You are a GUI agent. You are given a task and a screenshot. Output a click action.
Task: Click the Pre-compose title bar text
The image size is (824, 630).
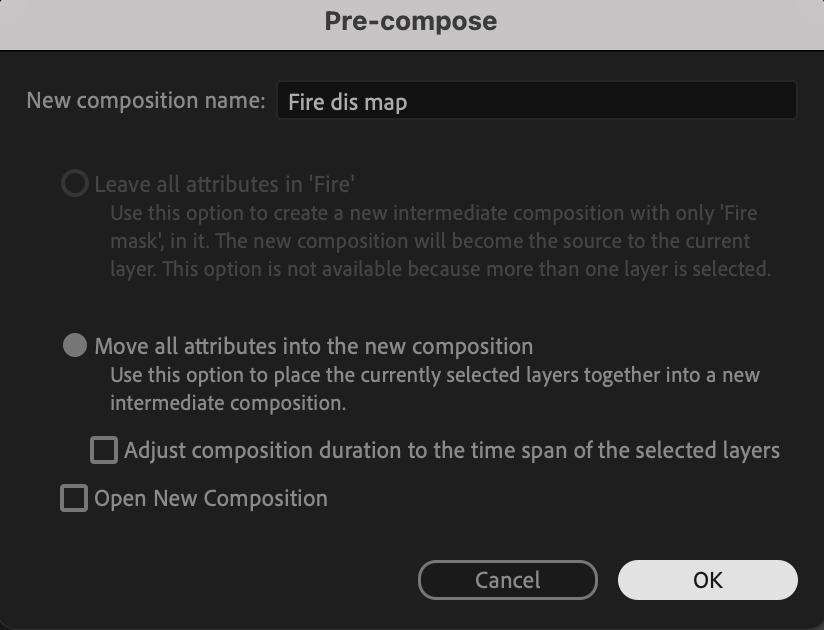pyautogui.click(x=411, y=21)
